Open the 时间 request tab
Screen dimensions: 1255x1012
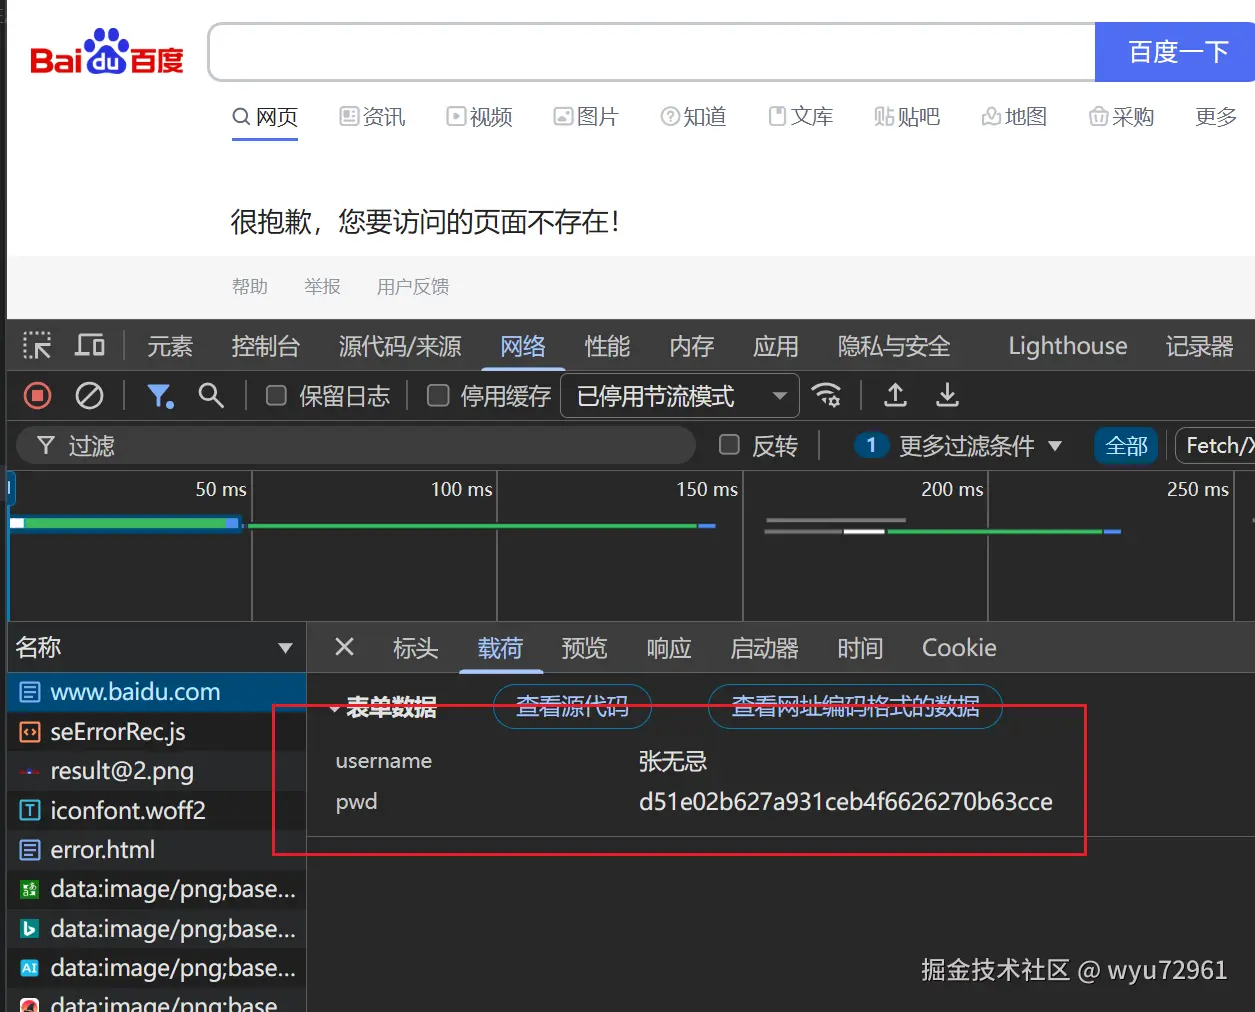[860, 648]
